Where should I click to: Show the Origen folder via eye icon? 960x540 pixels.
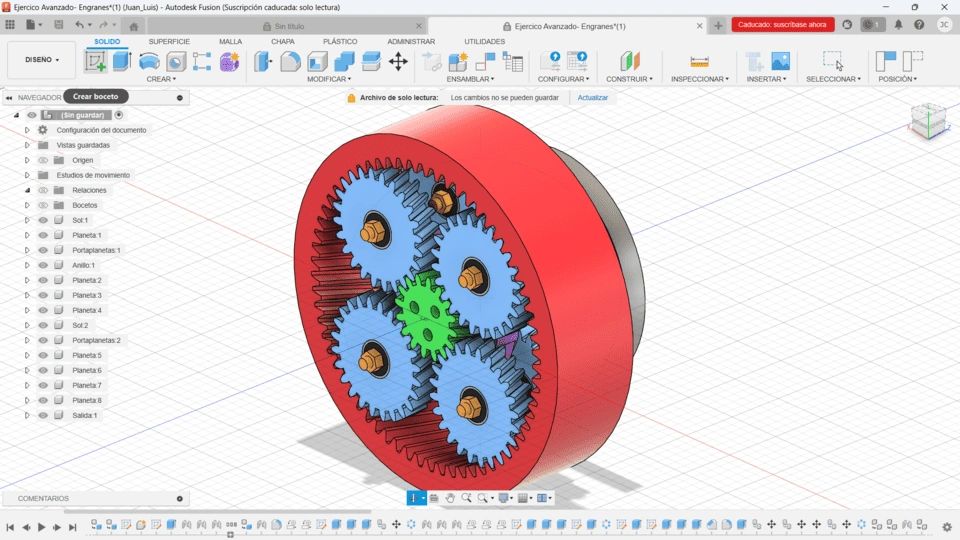pyautogui.click(x=43, y=160)
